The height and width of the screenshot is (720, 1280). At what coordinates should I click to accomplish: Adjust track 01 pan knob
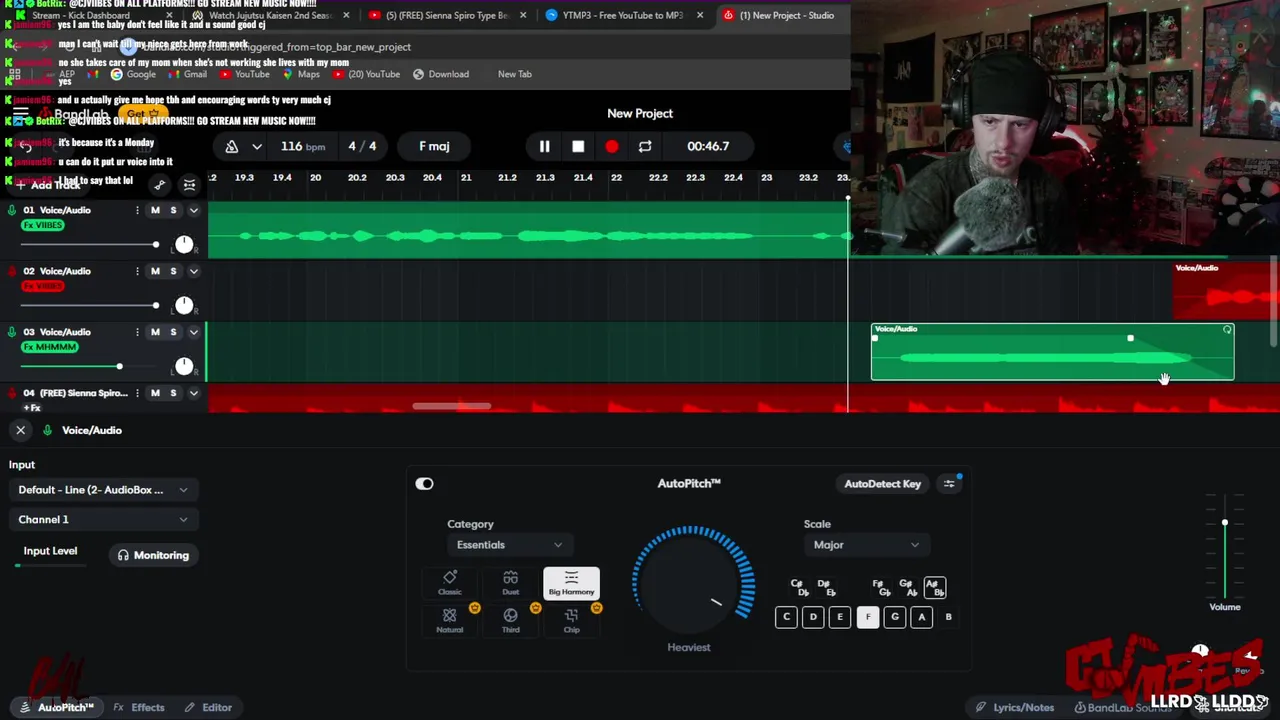pos(184,244)
